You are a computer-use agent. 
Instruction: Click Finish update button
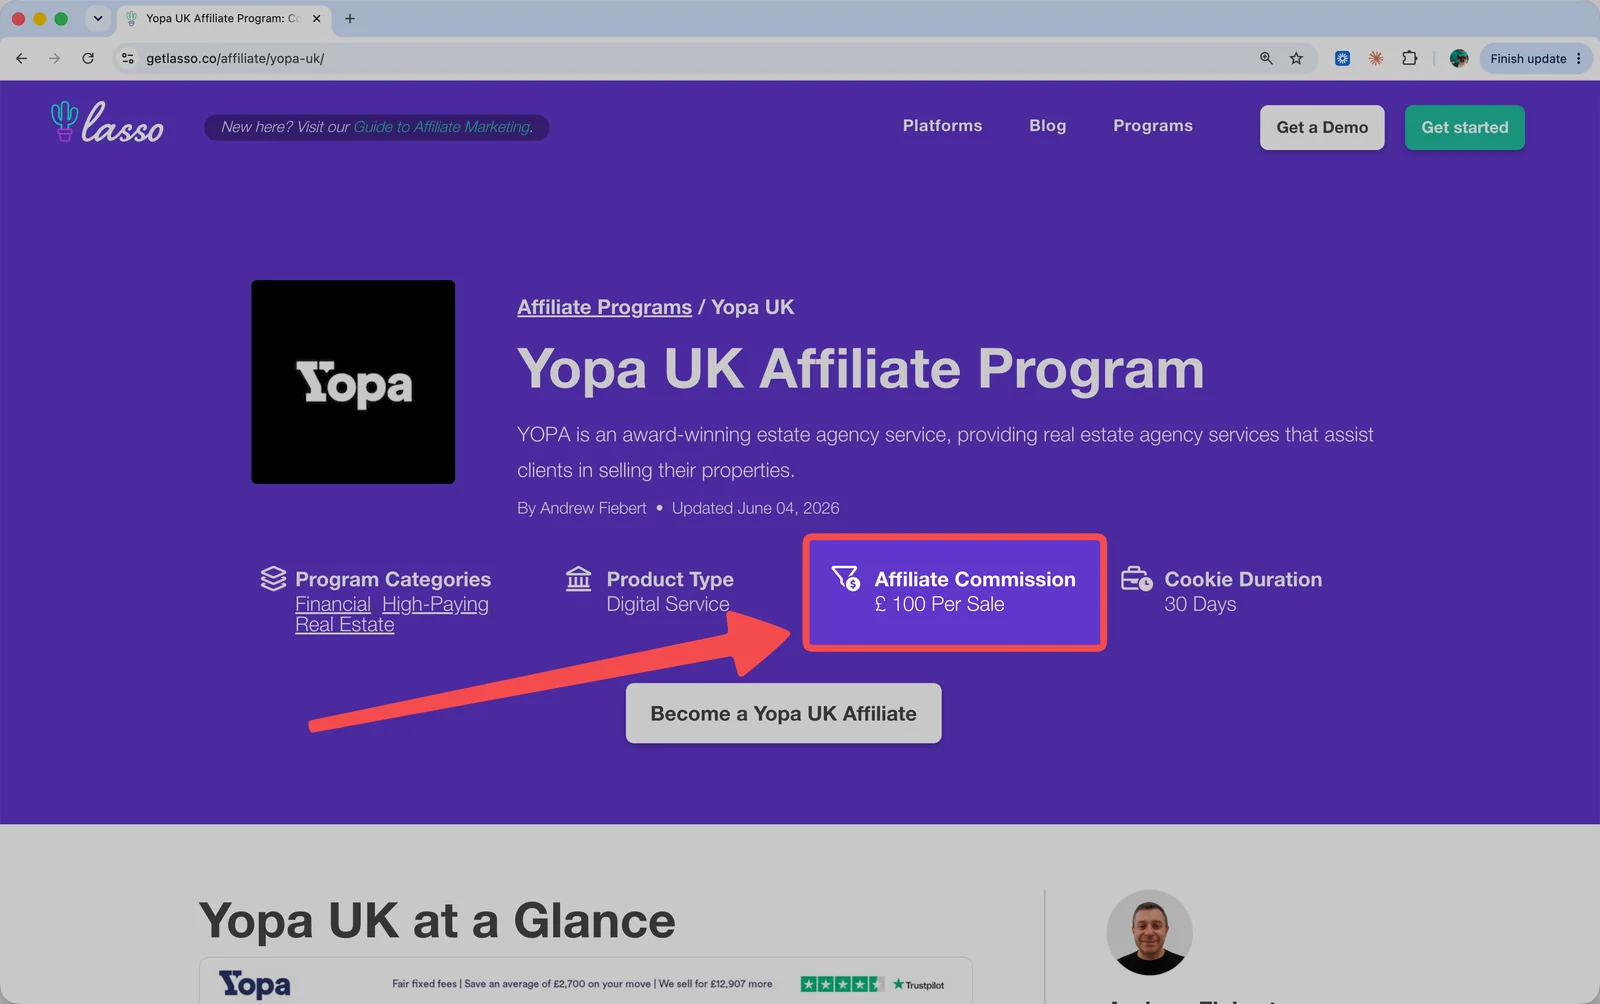(x=1528, y=58)
